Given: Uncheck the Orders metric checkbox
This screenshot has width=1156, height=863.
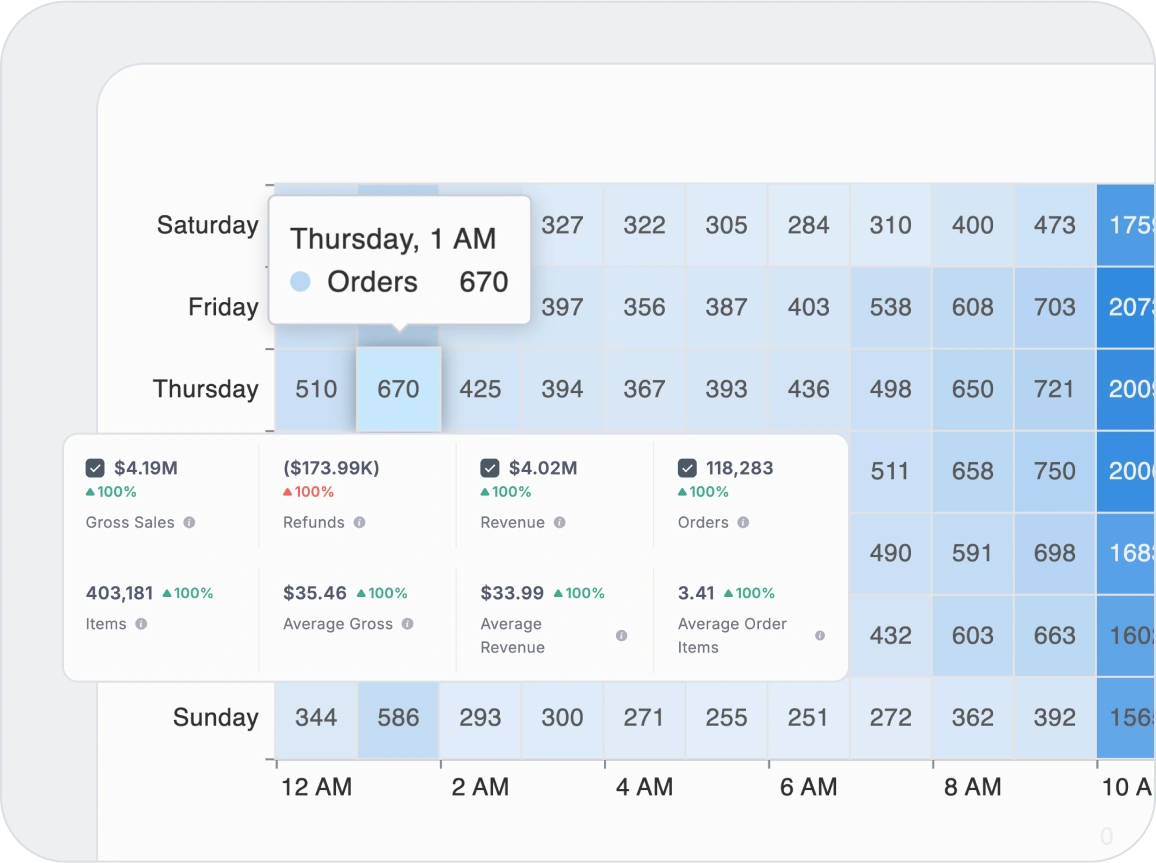Looking at the screenshot, I should click(x=685, y=467).
